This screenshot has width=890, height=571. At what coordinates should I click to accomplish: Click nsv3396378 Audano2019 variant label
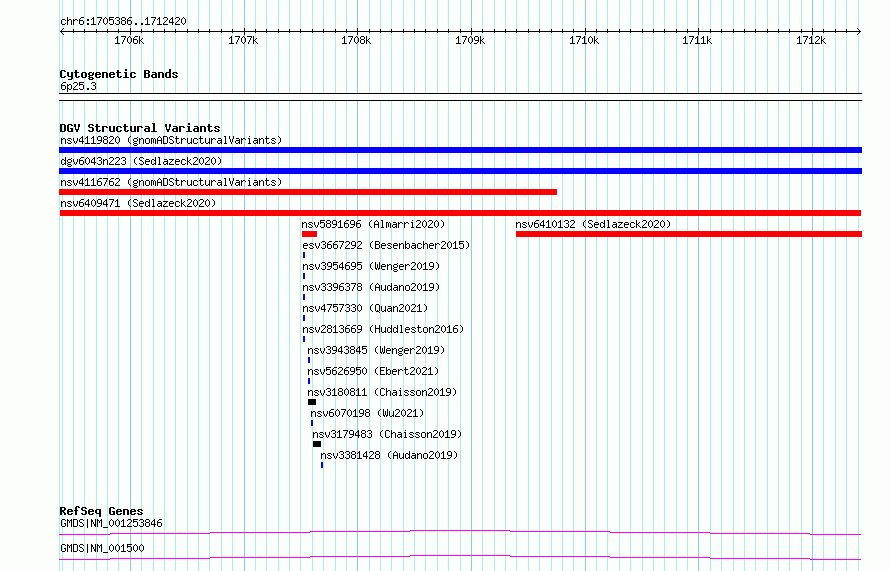371,287
